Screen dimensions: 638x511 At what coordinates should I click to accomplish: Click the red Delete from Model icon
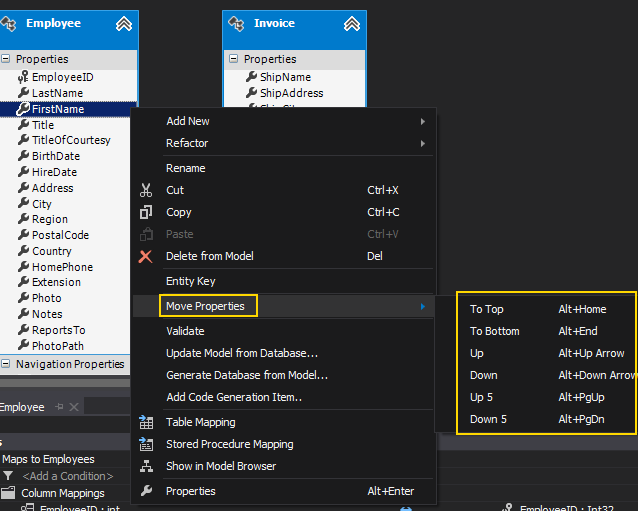pos(146,256)
